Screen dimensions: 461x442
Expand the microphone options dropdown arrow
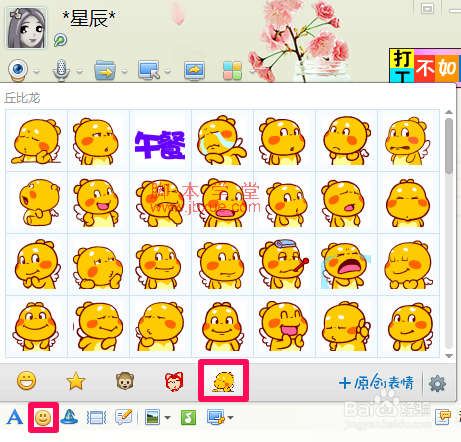tap(79, 71)
